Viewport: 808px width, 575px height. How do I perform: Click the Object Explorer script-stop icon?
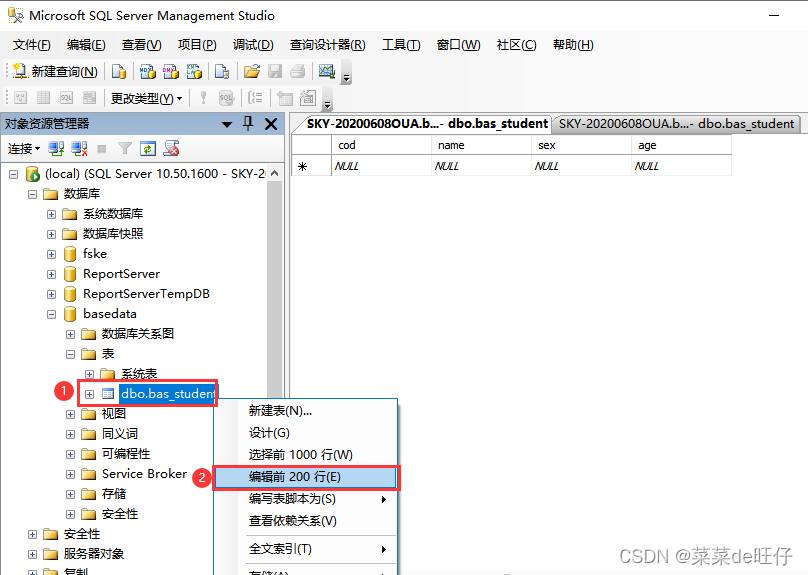point(171,148)
